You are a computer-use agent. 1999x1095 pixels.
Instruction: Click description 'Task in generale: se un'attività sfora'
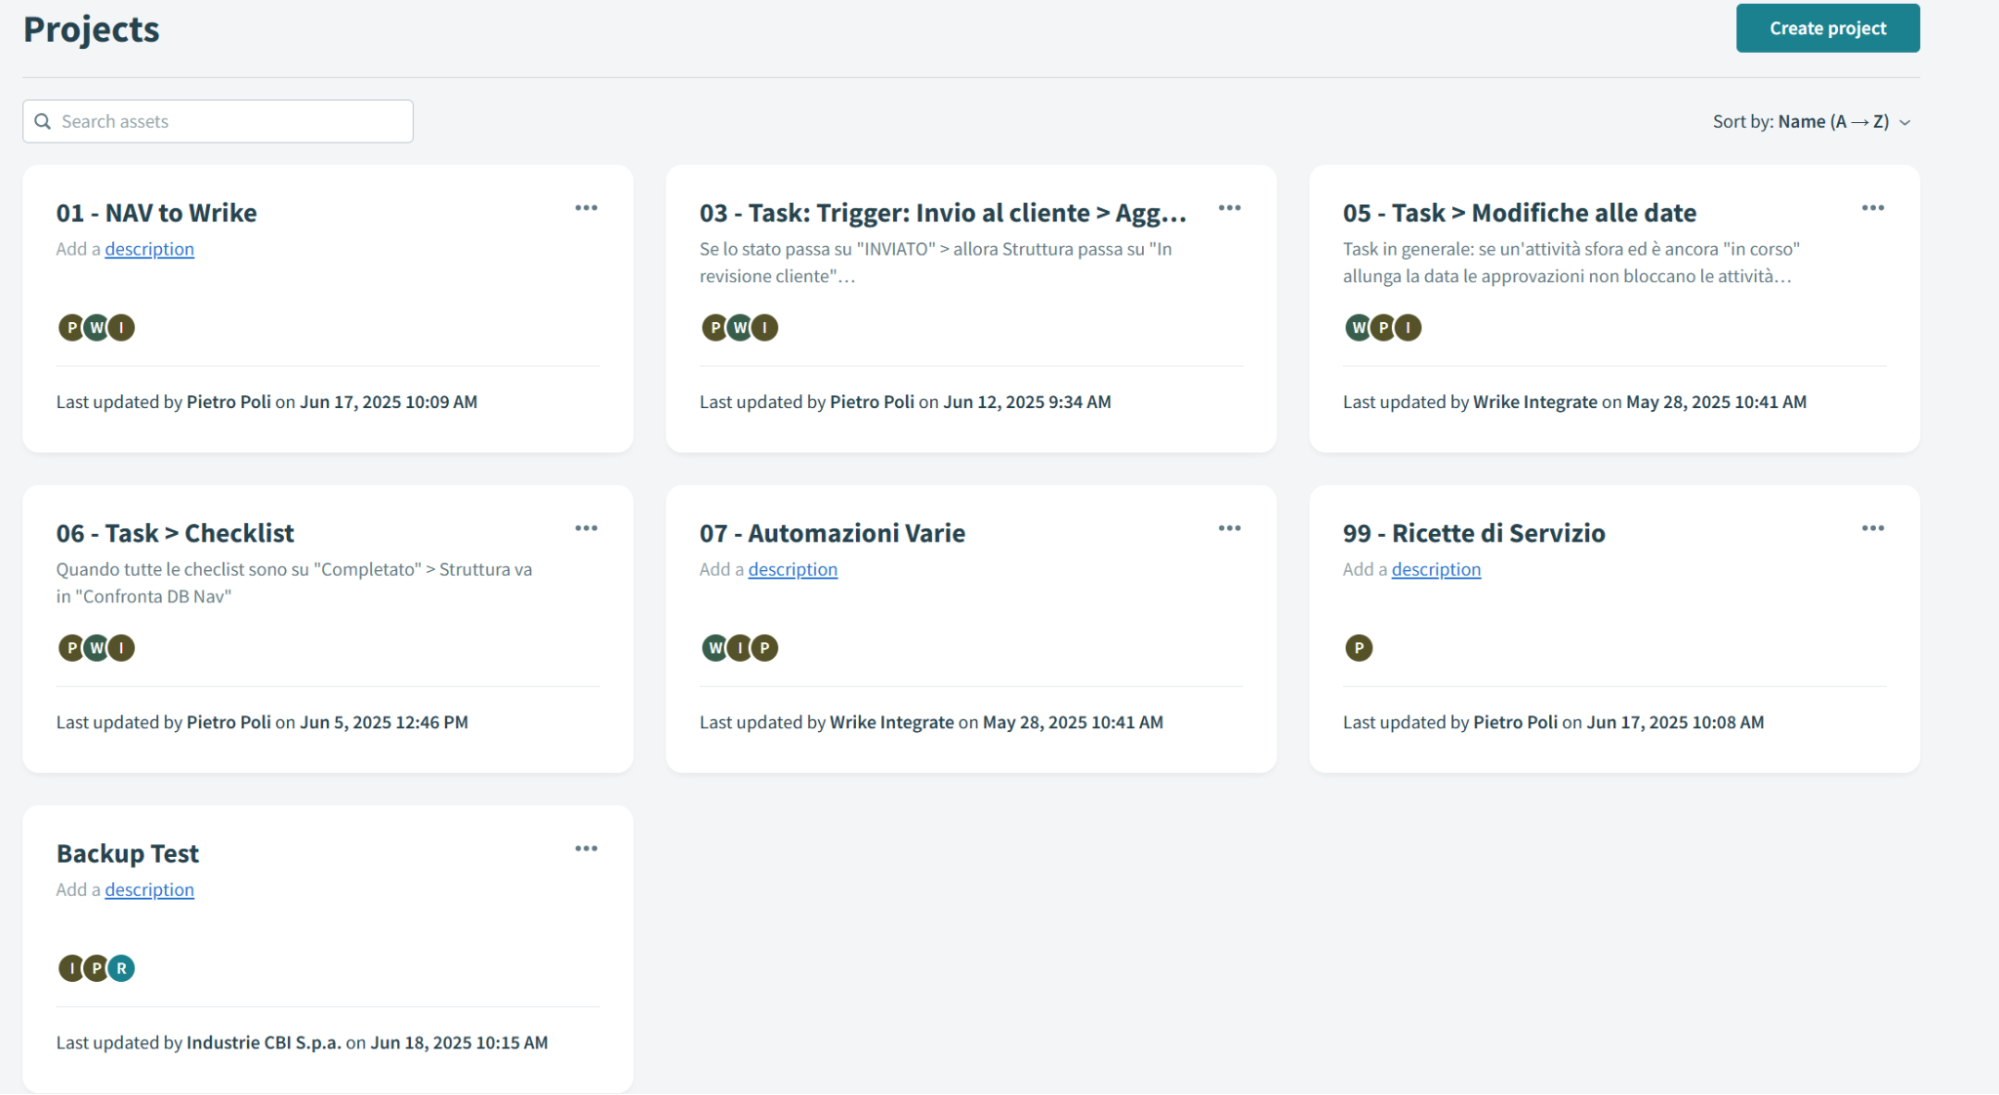[x=1571, y=262]
